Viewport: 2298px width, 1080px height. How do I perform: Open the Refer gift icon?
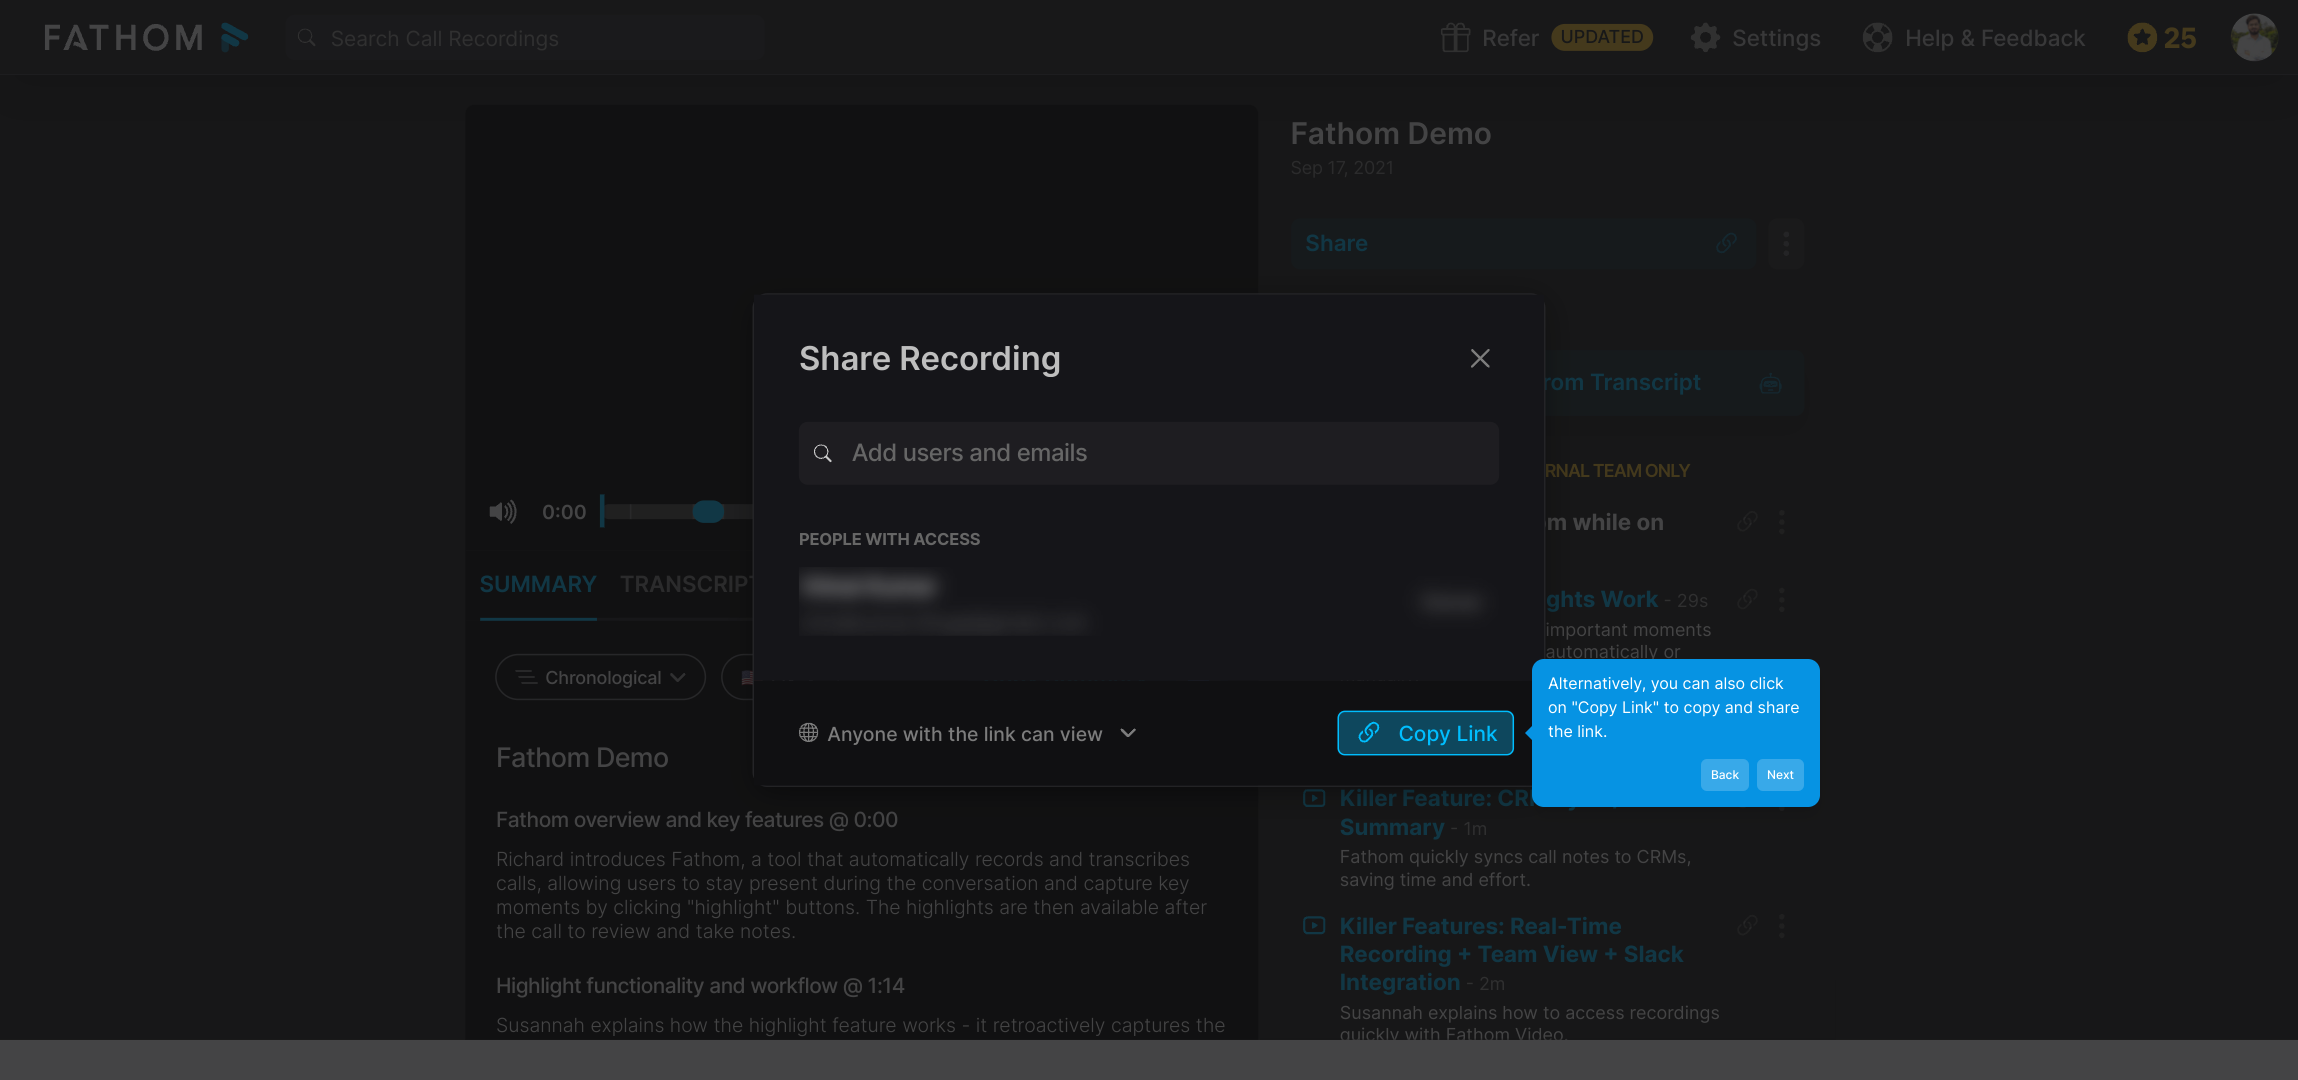(x=1455, y=38)
